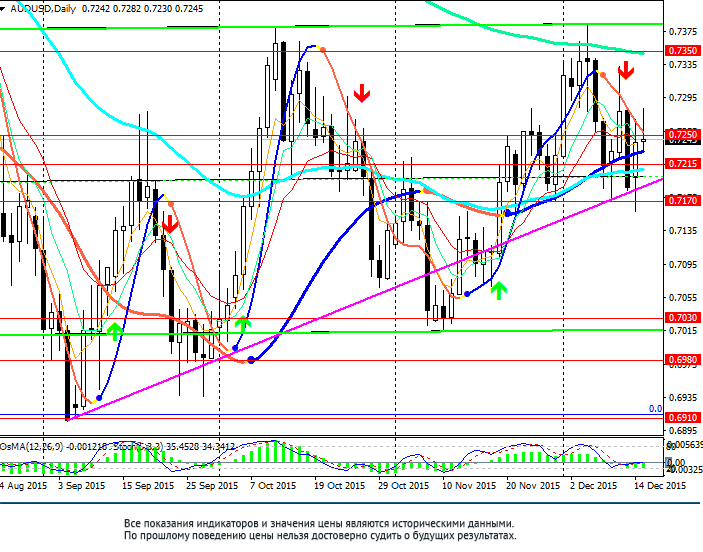The width and height of the screenshot is (703, 552).
Task: Click the red 0.6980 price level label
Action: [683, 360]
